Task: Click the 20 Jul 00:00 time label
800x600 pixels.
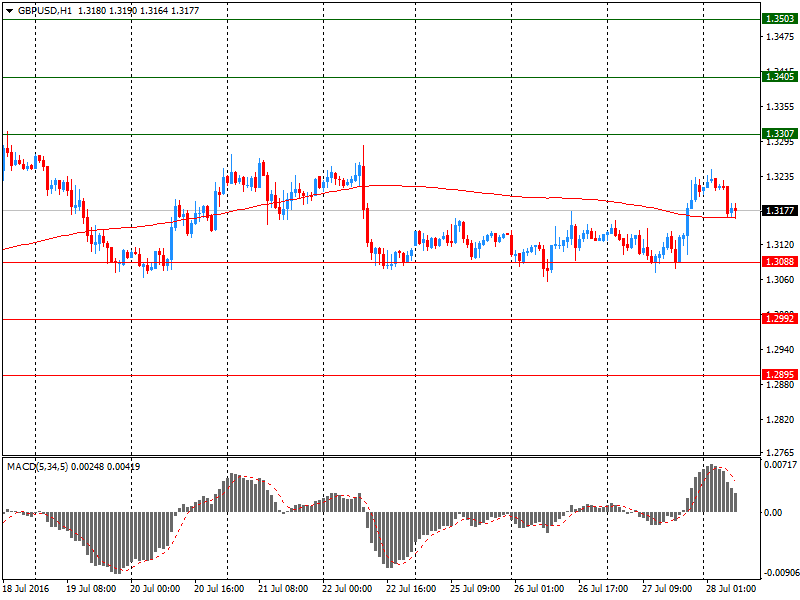Action: point(155,589)
